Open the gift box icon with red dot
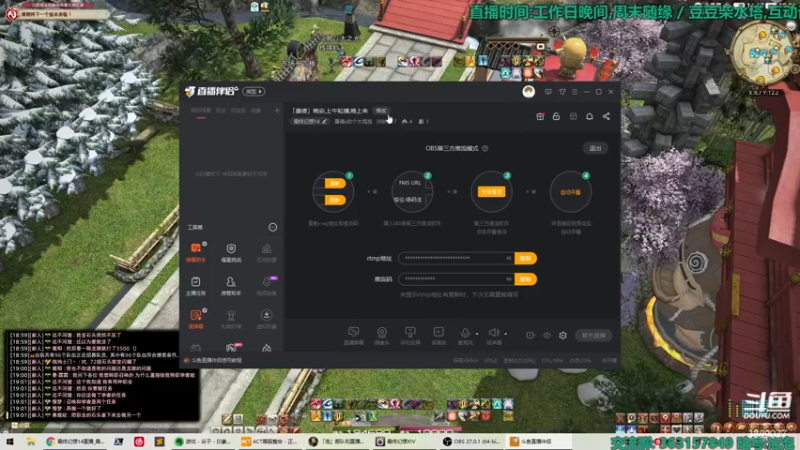 tap(540, 116)
